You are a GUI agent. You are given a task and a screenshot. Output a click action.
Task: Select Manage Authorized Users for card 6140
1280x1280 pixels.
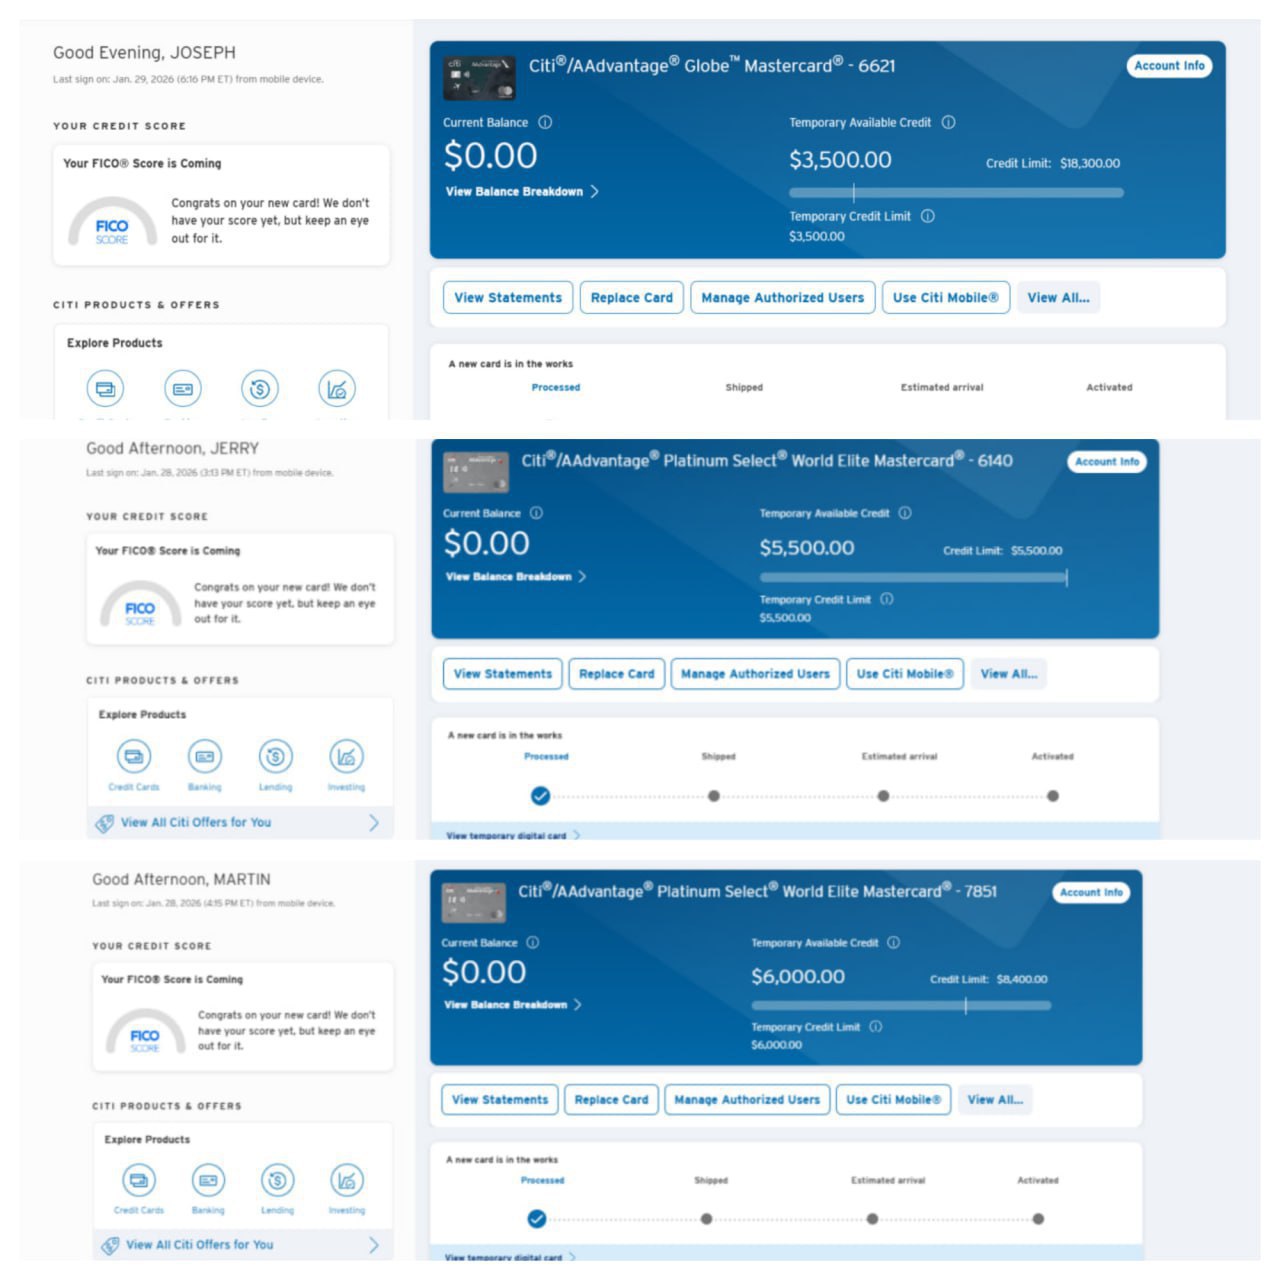[755, 674]
